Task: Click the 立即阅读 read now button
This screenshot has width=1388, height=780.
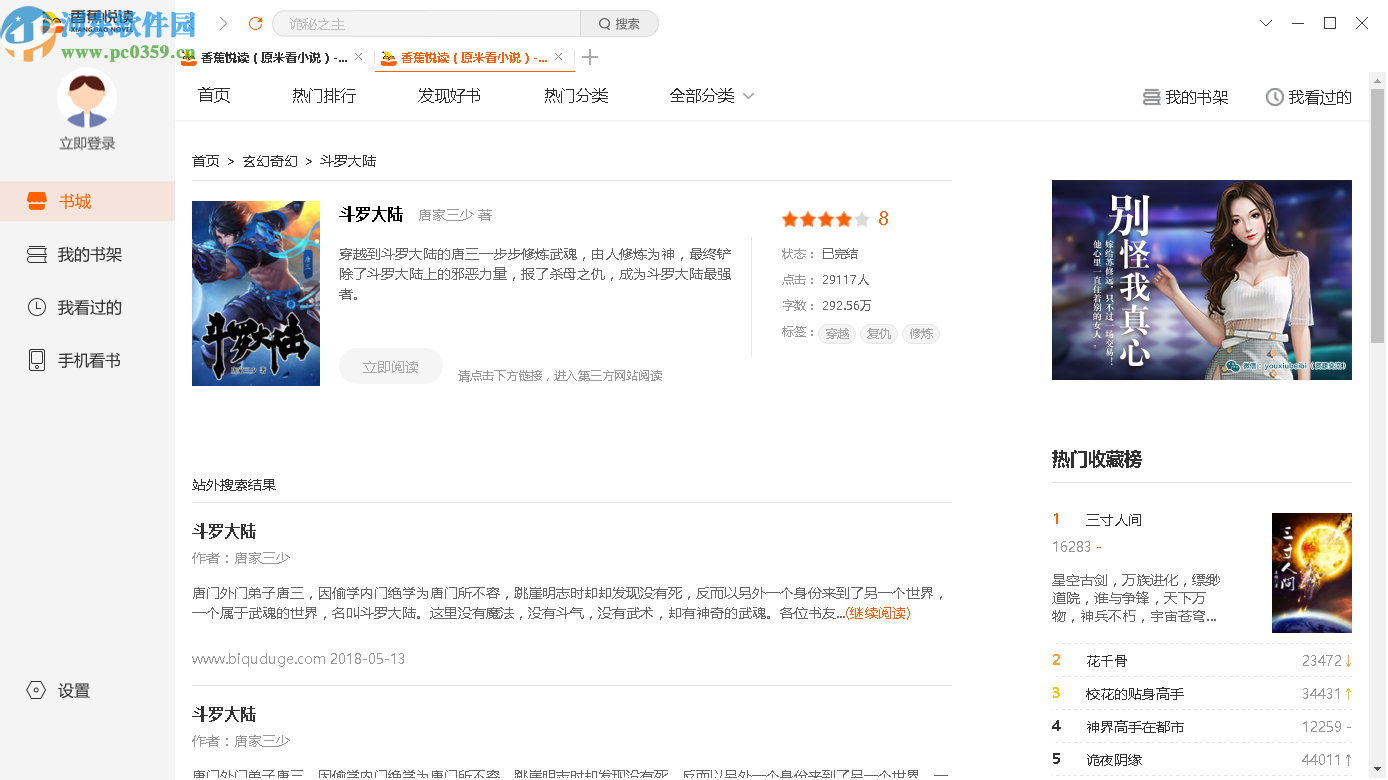Action: point(390,366)
